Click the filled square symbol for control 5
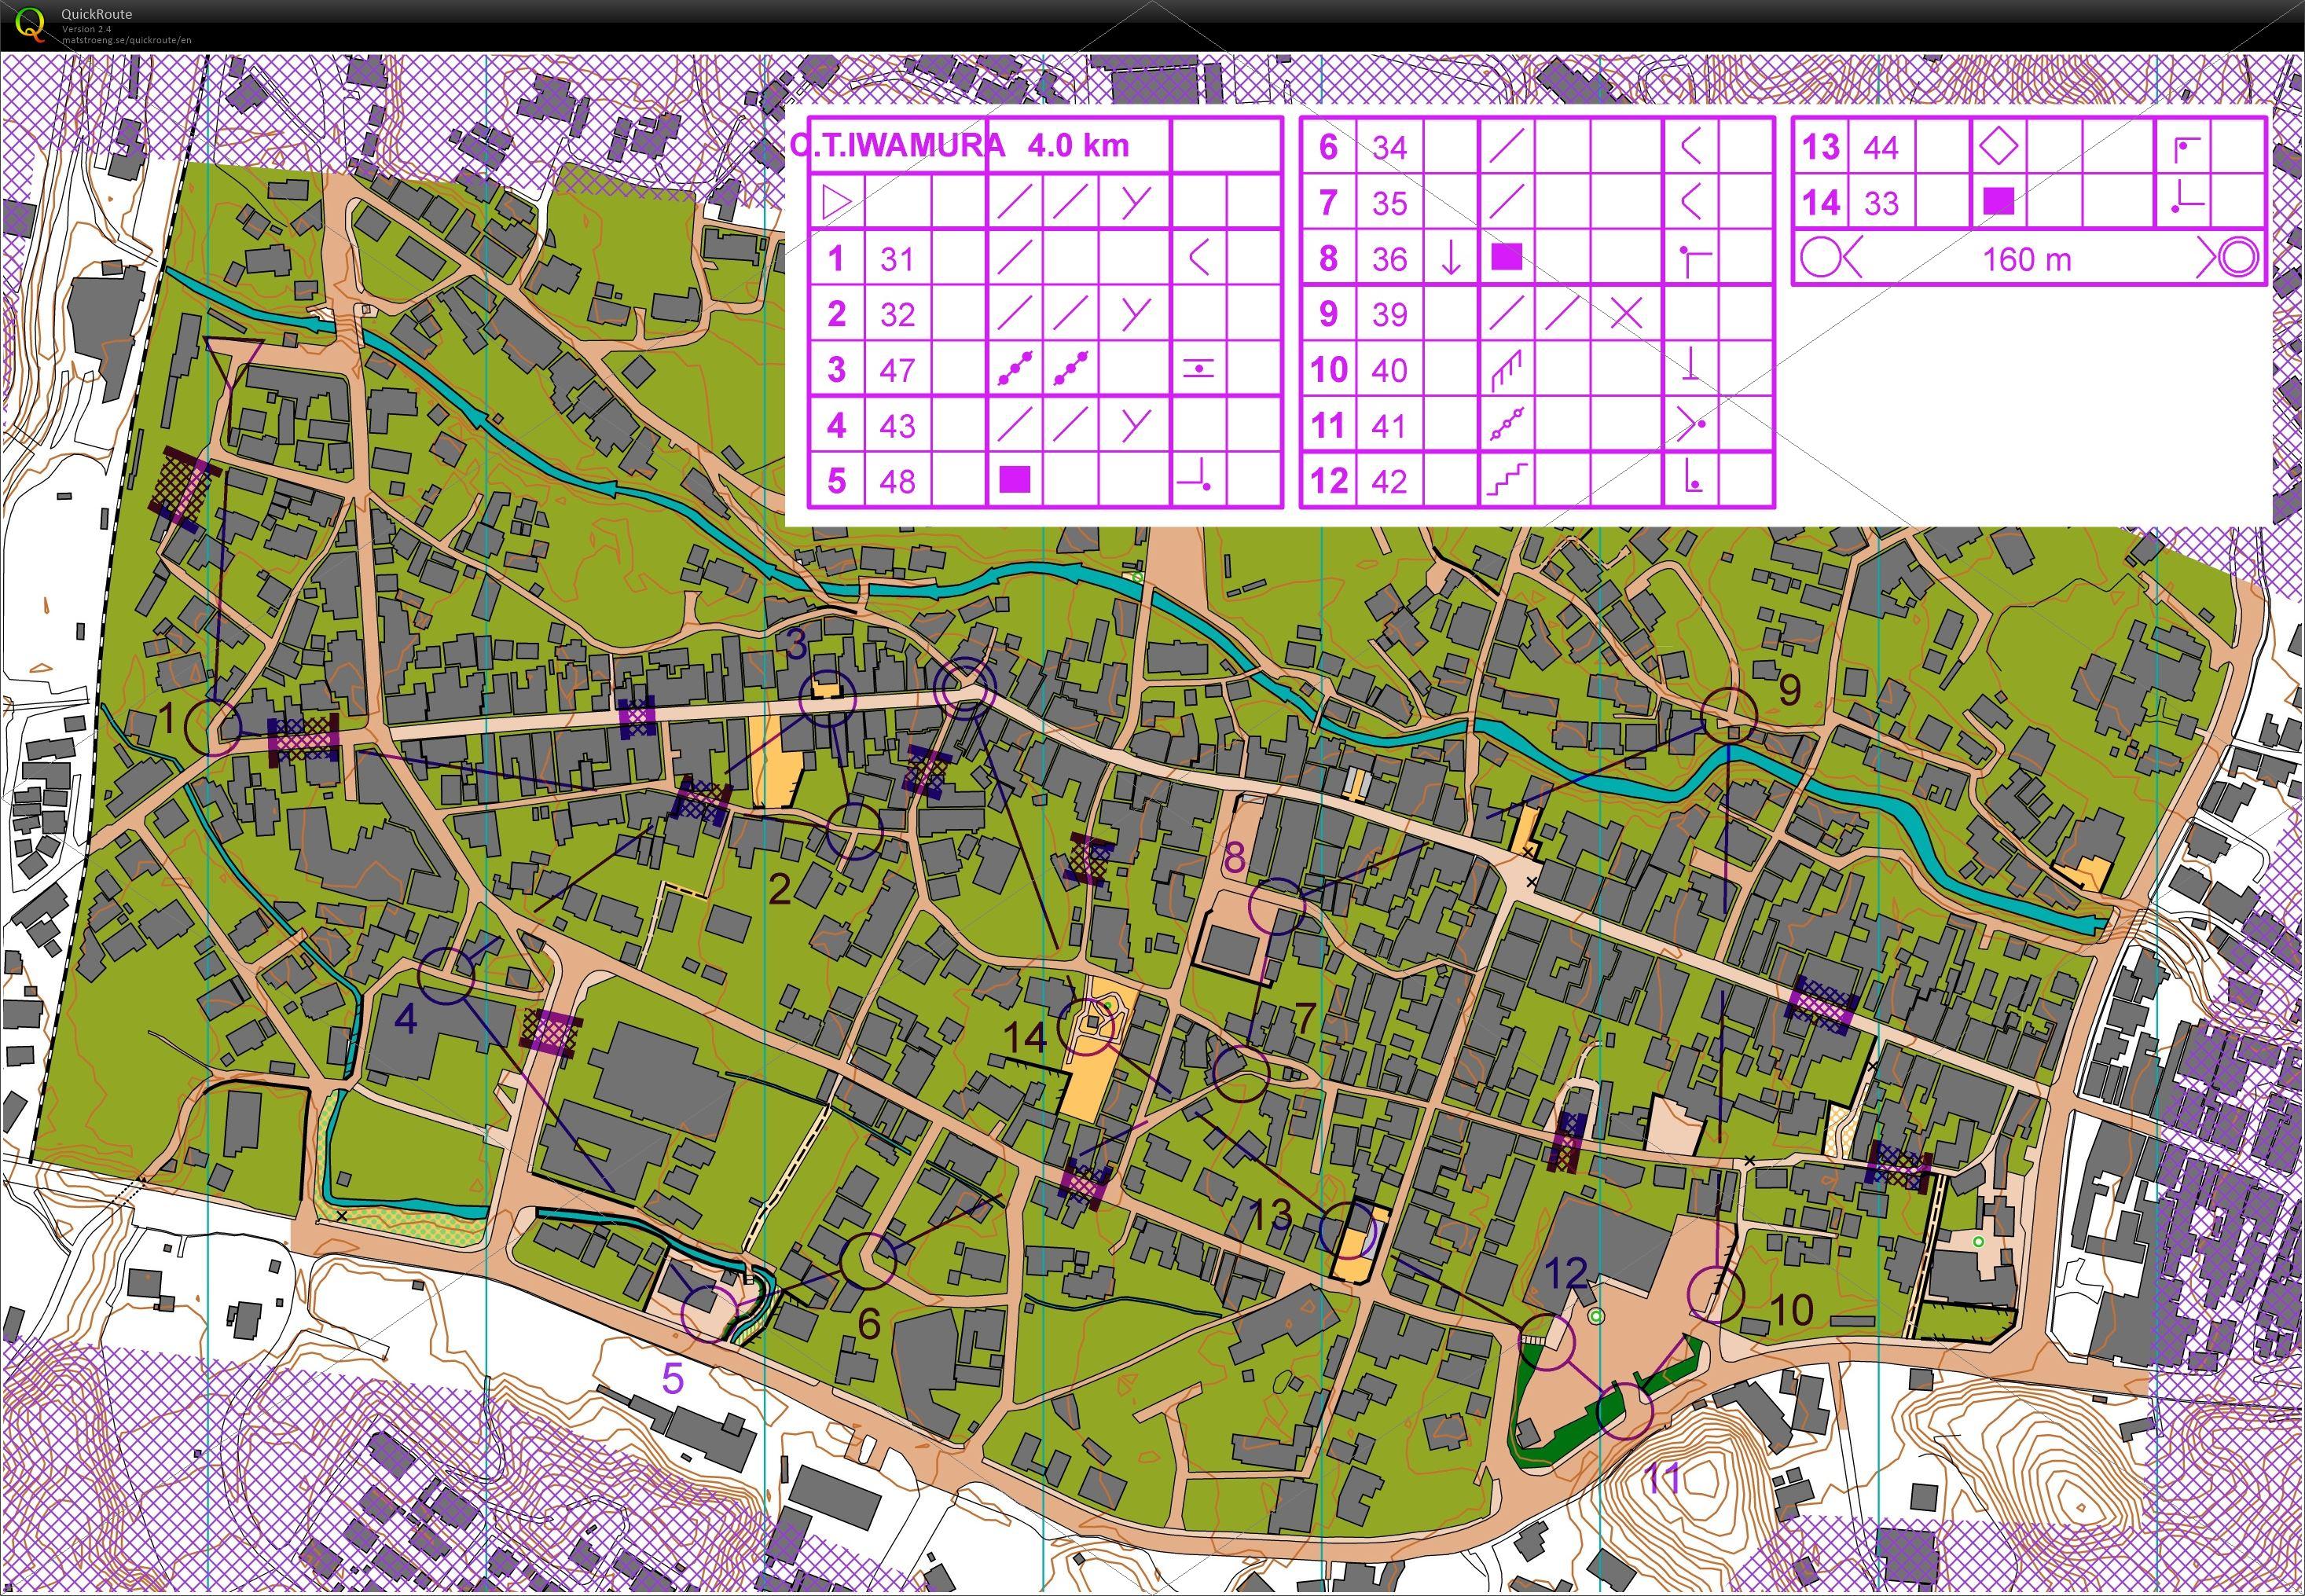 1014,481
